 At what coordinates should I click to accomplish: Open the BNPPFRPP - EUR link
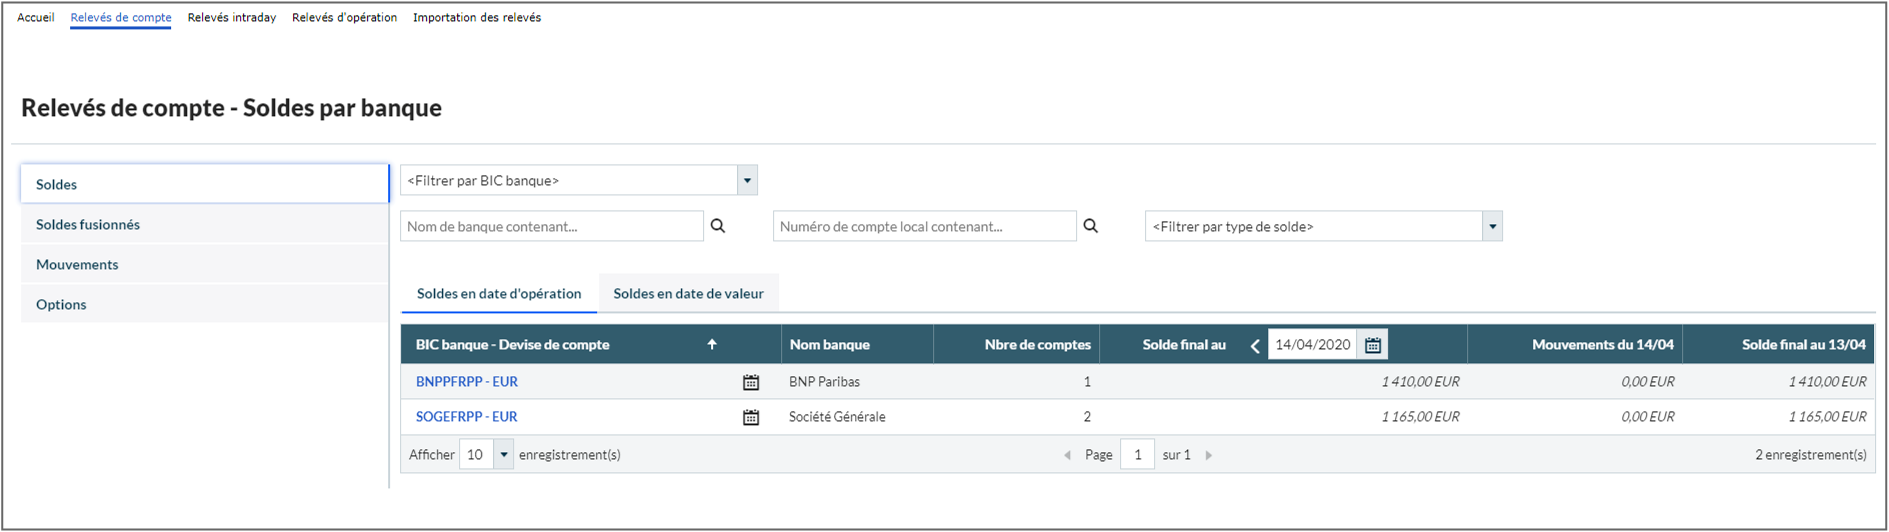point(467,381)
